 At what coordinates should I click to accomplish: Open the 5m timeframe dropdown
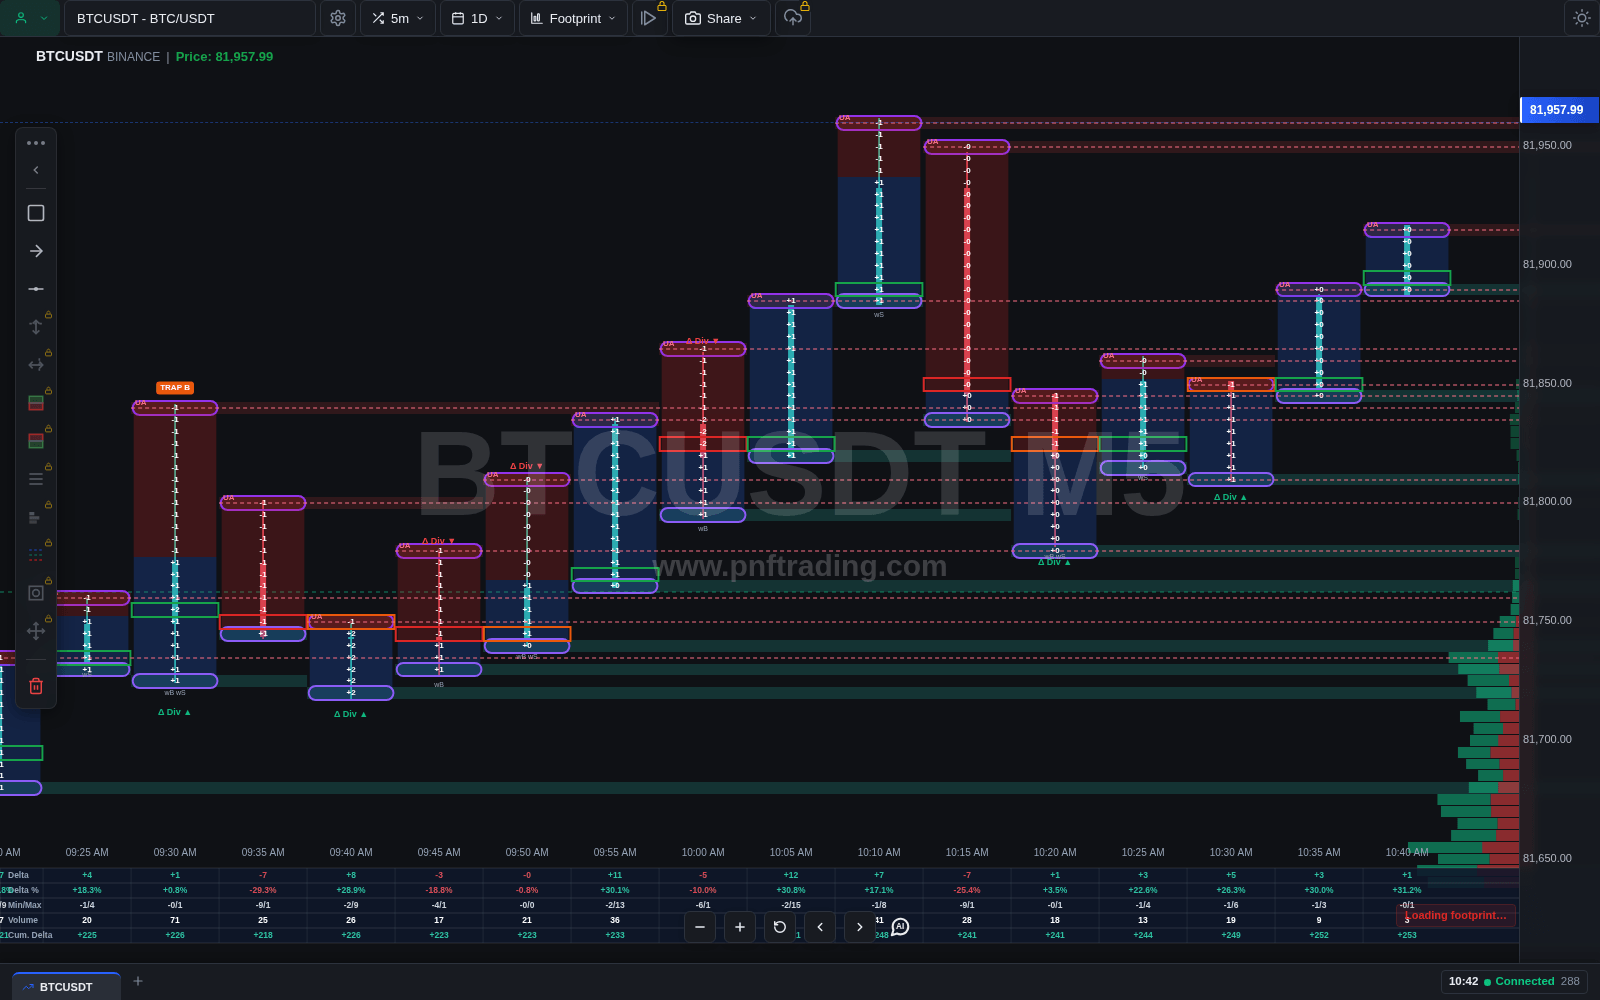click(x=397, y=18)
